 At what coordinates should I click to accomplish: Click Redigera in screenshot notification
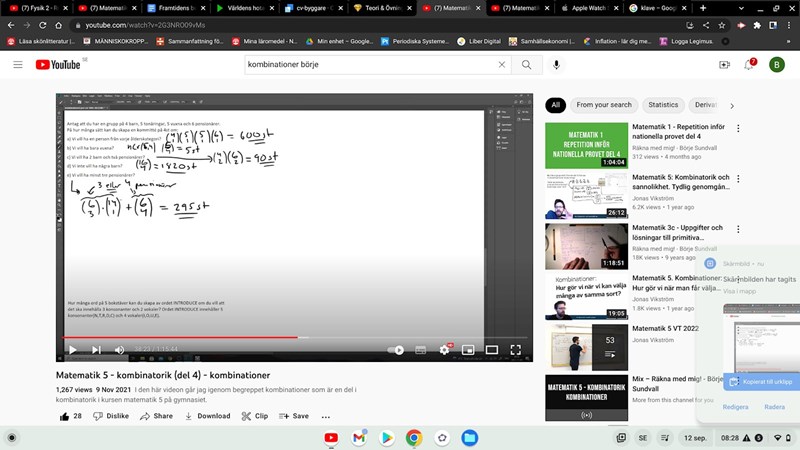735,407
